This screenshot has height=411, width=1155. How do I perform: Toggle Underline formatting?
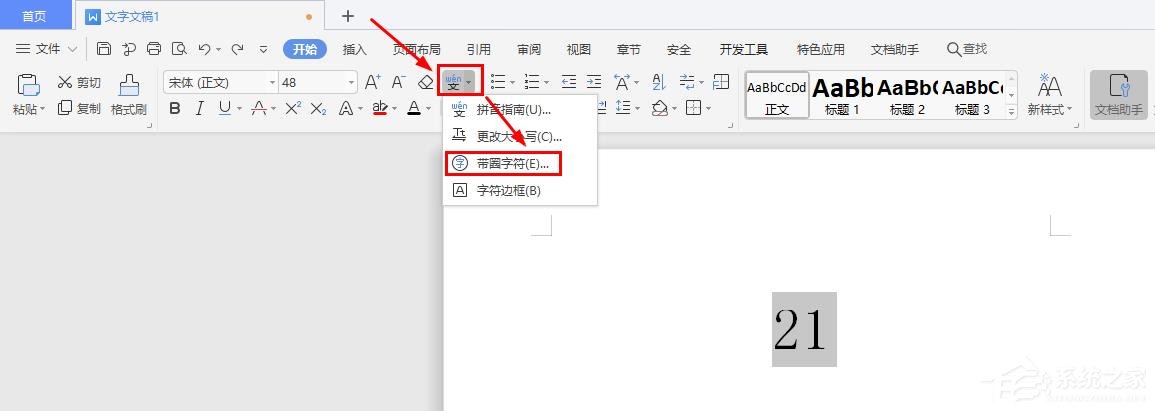pos(224,108)
